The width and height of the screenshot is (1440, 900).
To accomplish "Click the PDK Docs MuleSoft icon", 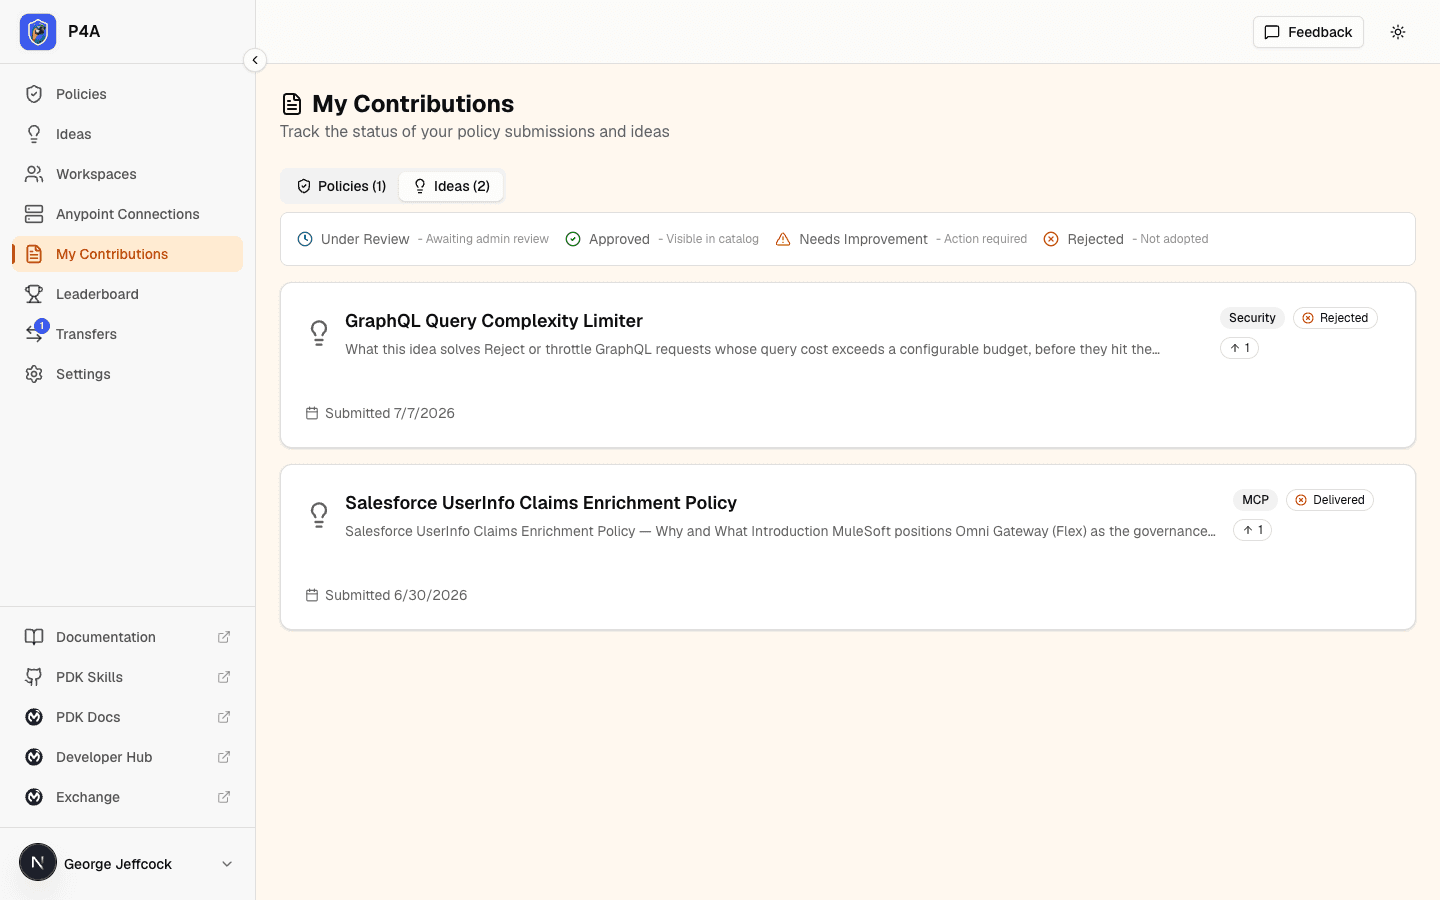I will pyautogui.click(x=34, y=717).
